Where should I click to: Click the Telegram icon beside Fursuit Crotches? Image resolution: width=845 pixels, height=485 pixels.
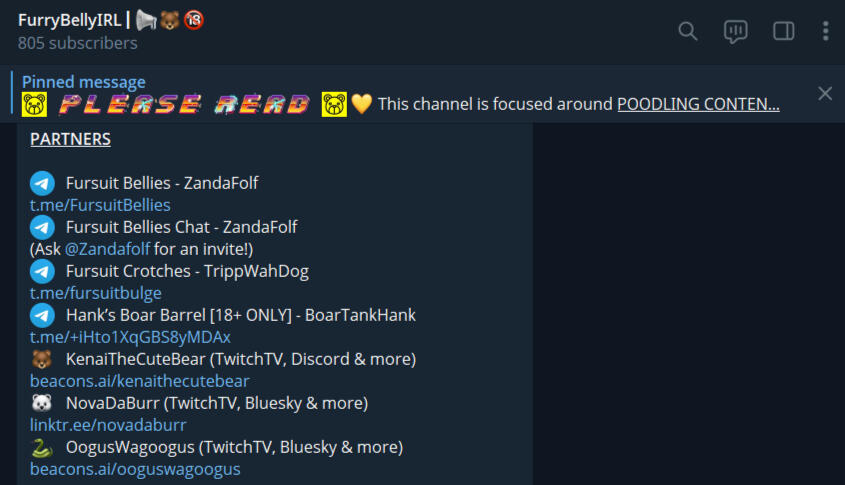pyautogui.click(x=42, y=271)
